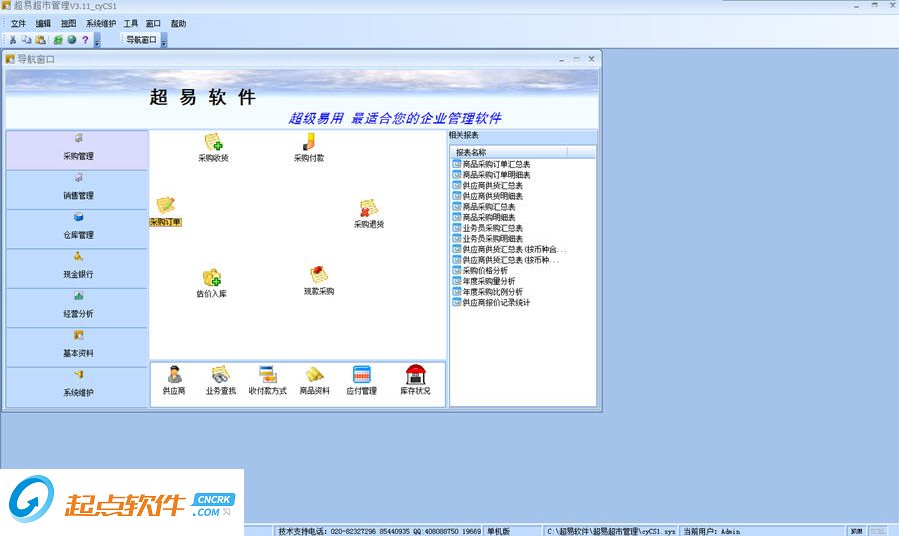This screenshot has width=899, height=536.
Task: Click the 报表名称 column header
Action: pos(509,152)
